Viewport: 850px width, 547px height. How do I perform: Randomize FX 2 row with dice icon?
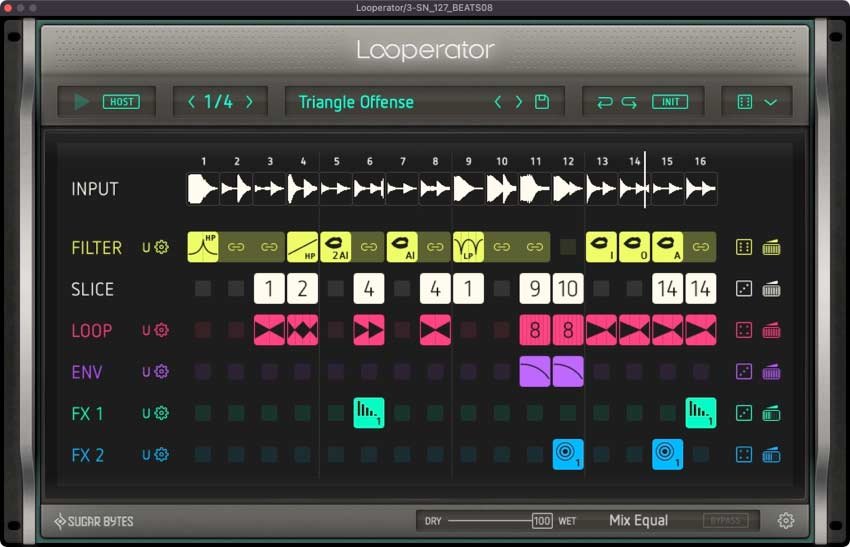(x=744, y=454)
